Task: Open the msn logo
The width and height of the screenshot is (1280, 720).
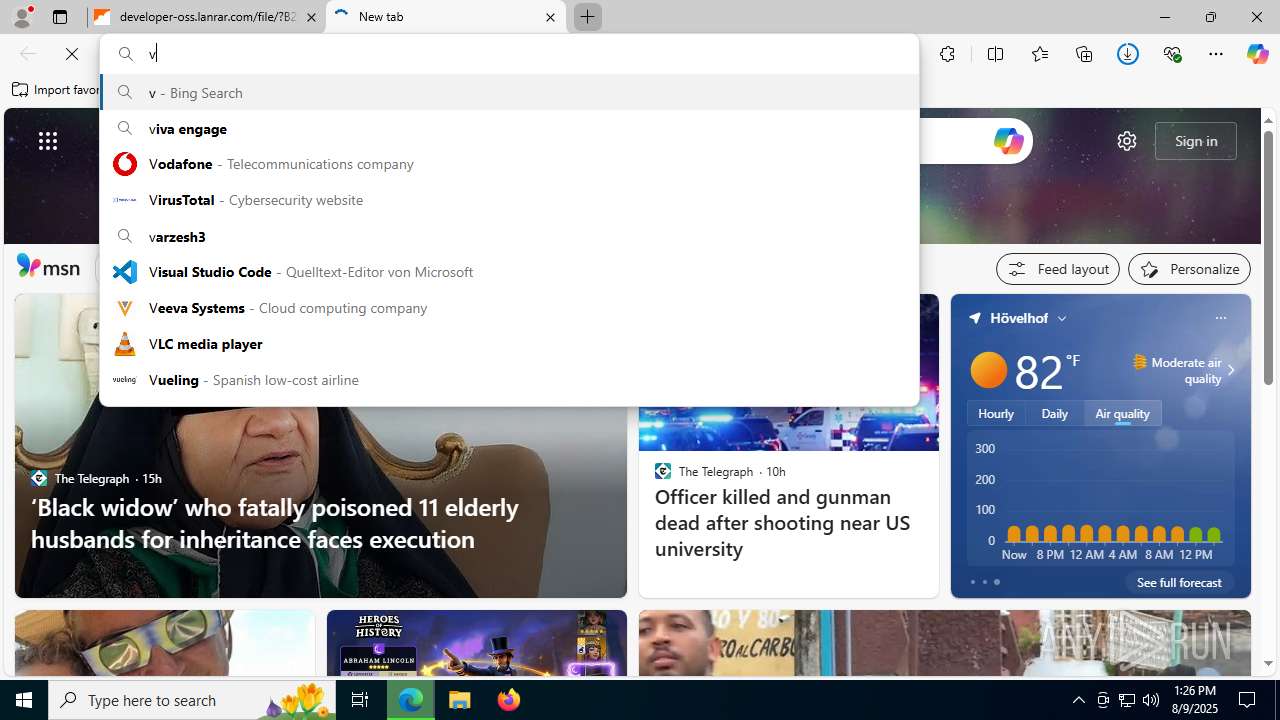Action: (x=48, y=267)
